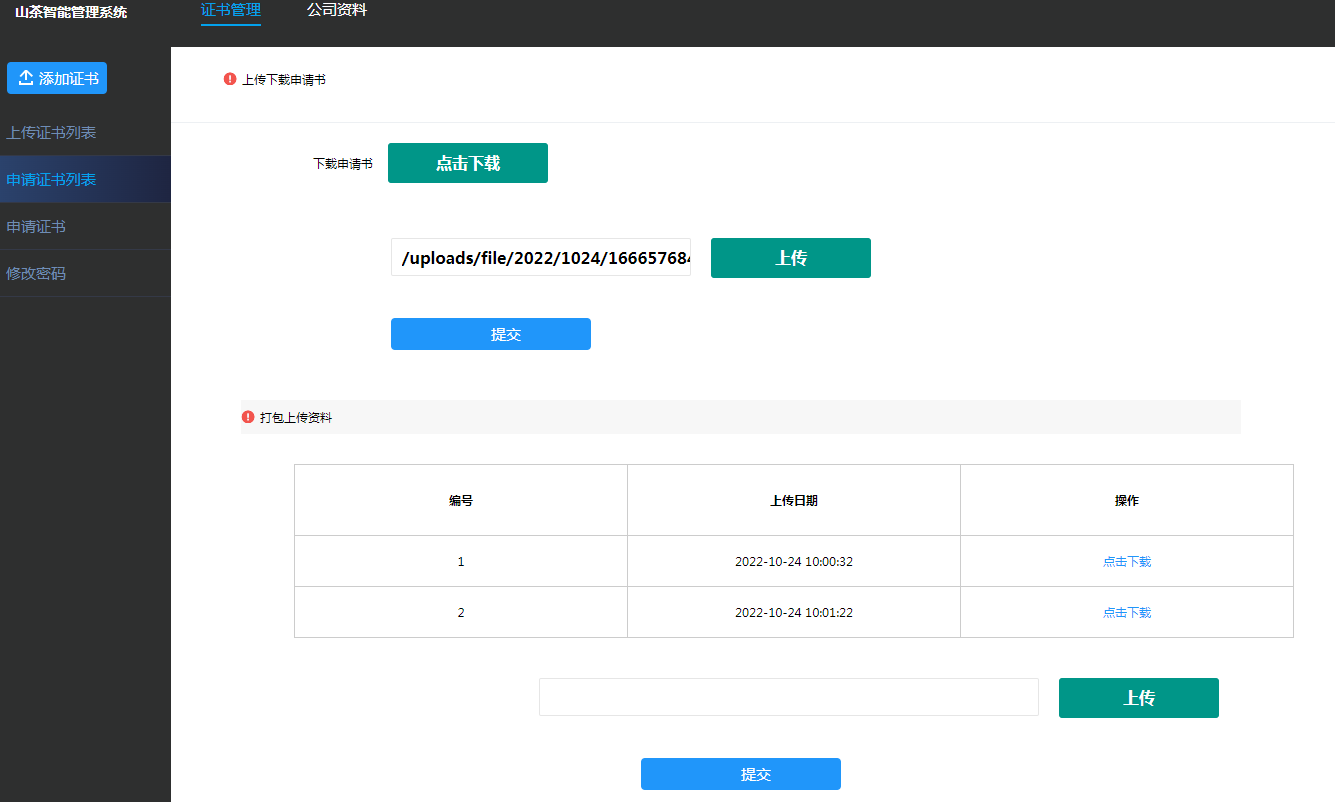
Task: Click the 上传日期 column header
Action: 793,501
